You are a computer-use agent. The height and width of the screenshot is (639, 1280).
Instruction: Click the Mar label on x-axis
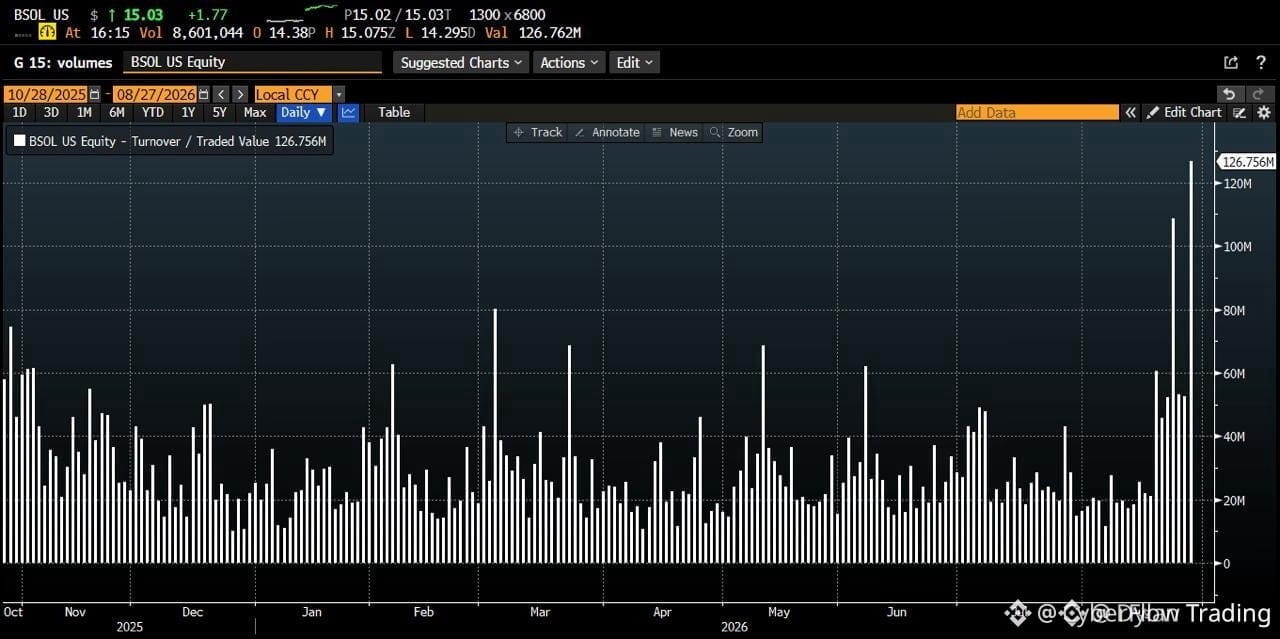(x=540, y=611)
